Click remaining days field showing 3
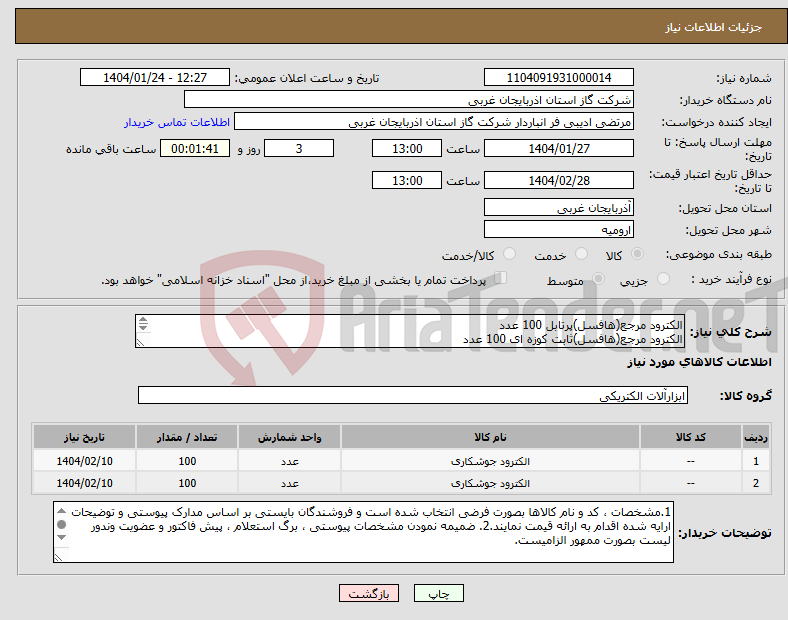The width and height of the screenshot is (788, 620). pos(299,148)
